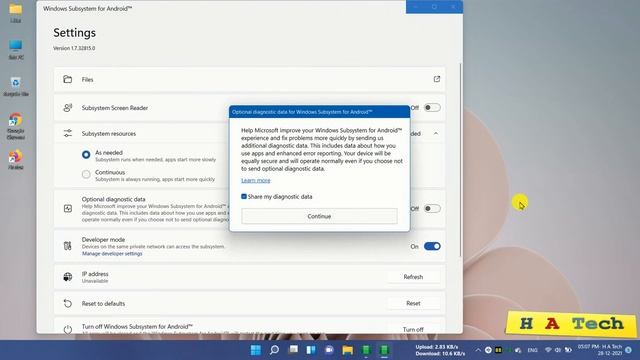Click the Developer mode tools icon
Image resolution: width=640 pixels, height=360 pixels.
pos(68,246)
